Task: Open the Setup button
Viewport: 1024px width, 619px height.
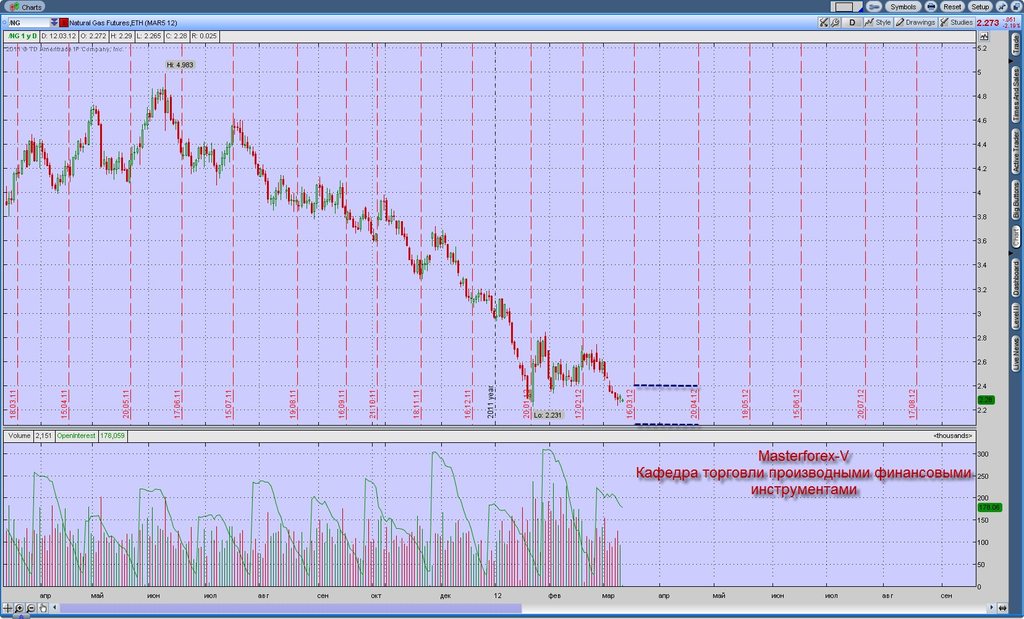Action: coord(980,7)
